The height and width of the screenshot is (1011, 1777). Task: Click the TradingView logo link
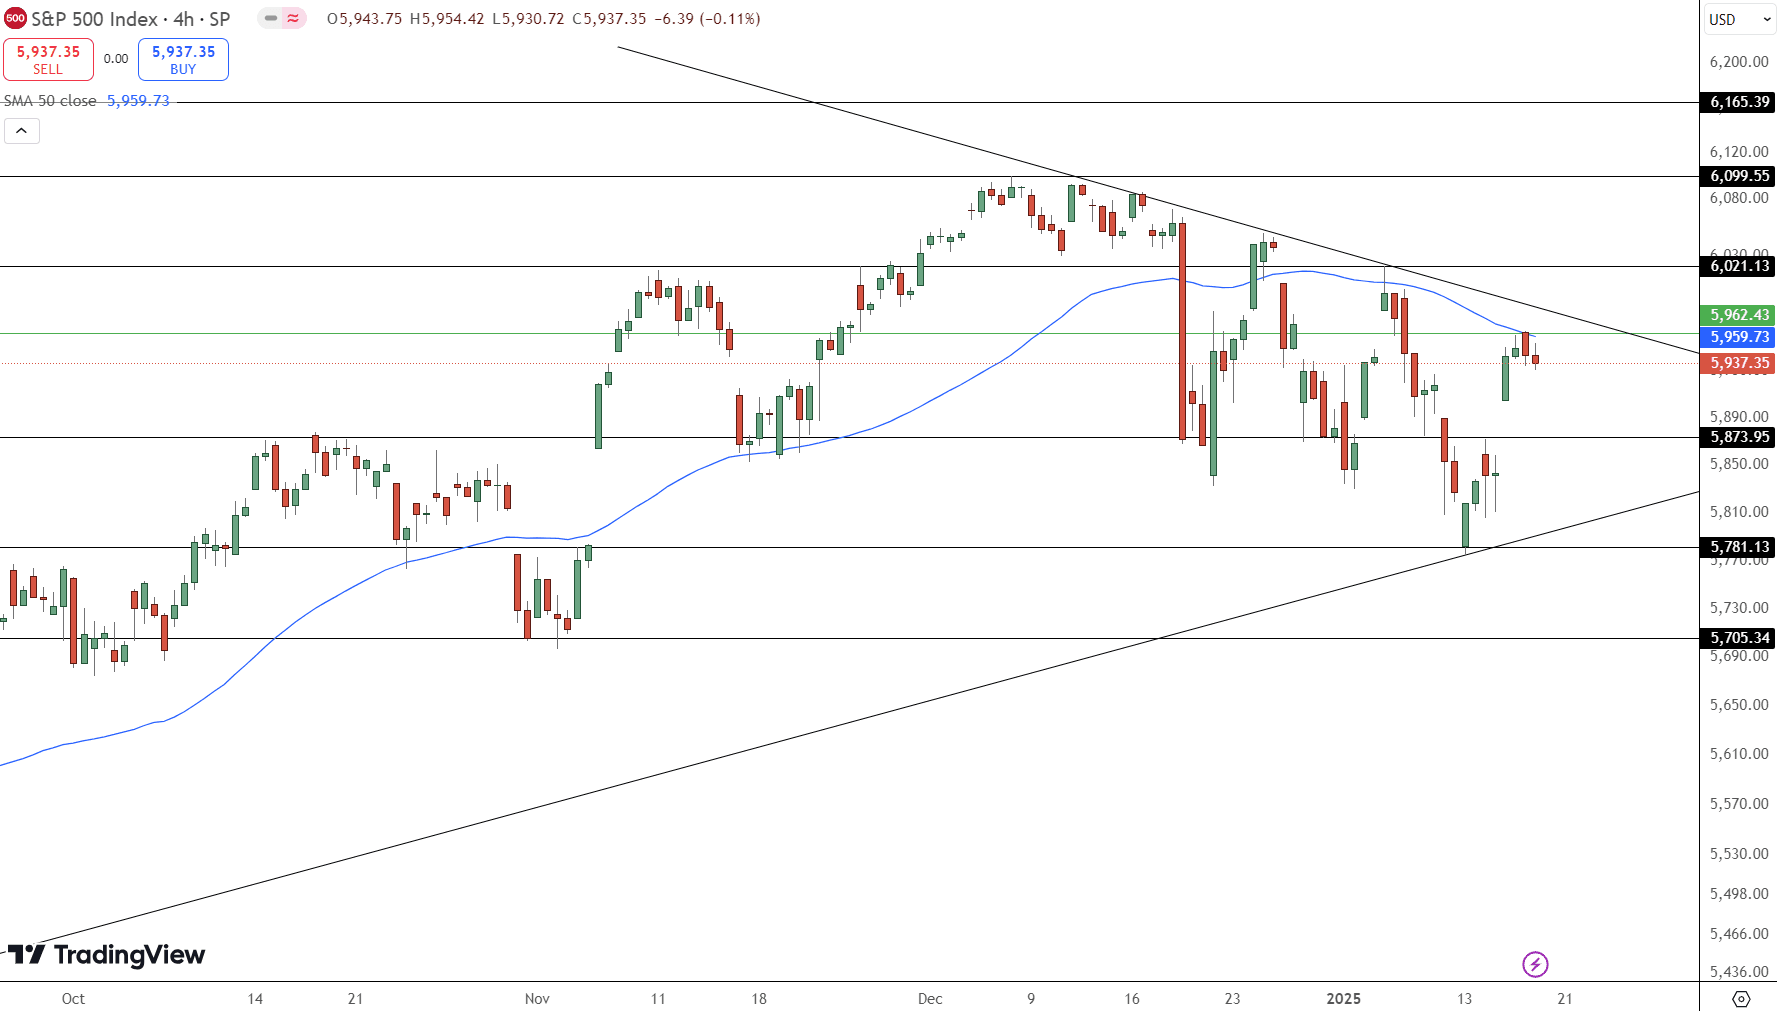pos(106,955)
